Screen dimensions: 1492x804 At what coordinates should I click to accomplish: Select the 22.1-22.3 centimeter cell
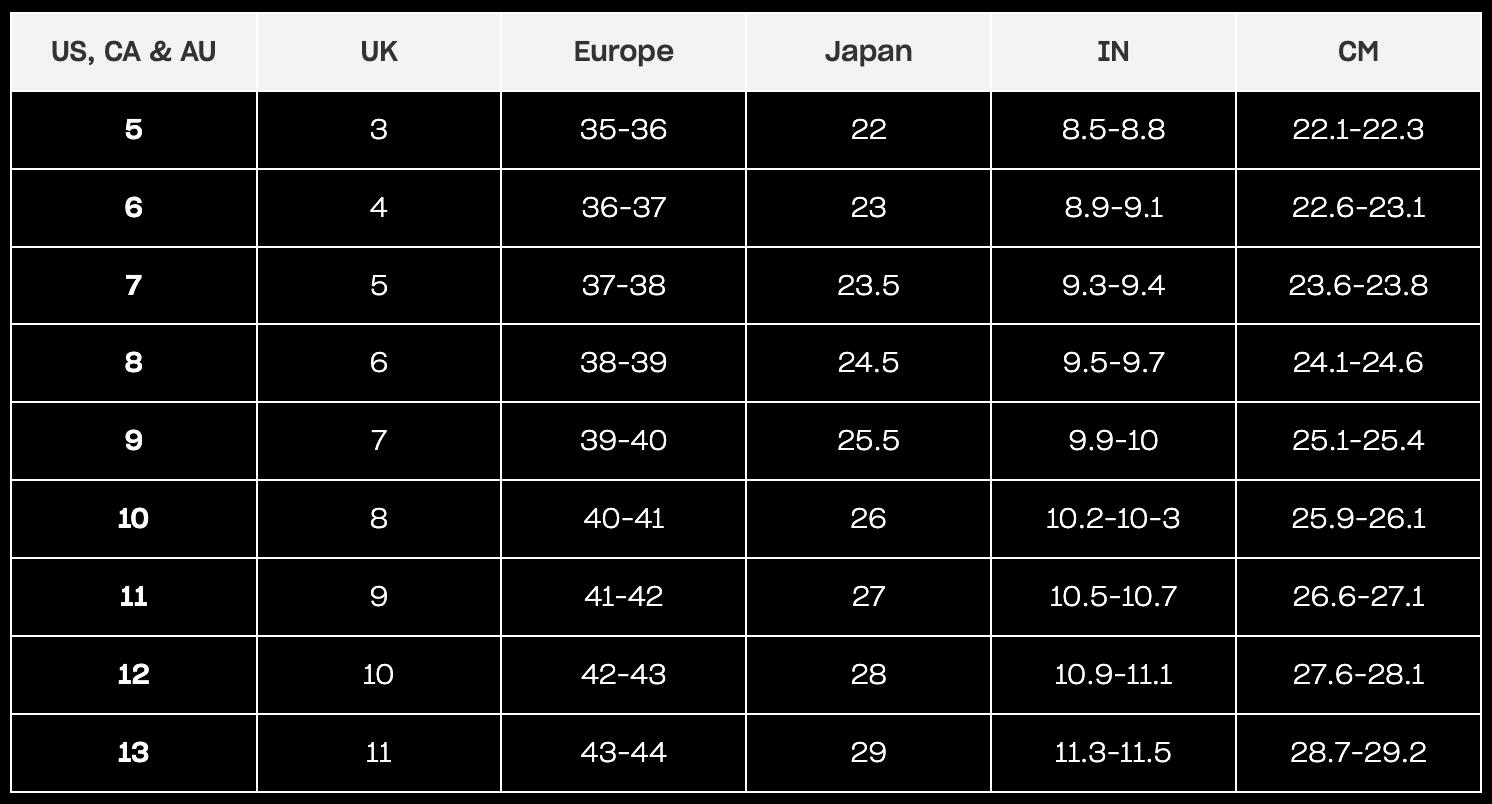1358,130
